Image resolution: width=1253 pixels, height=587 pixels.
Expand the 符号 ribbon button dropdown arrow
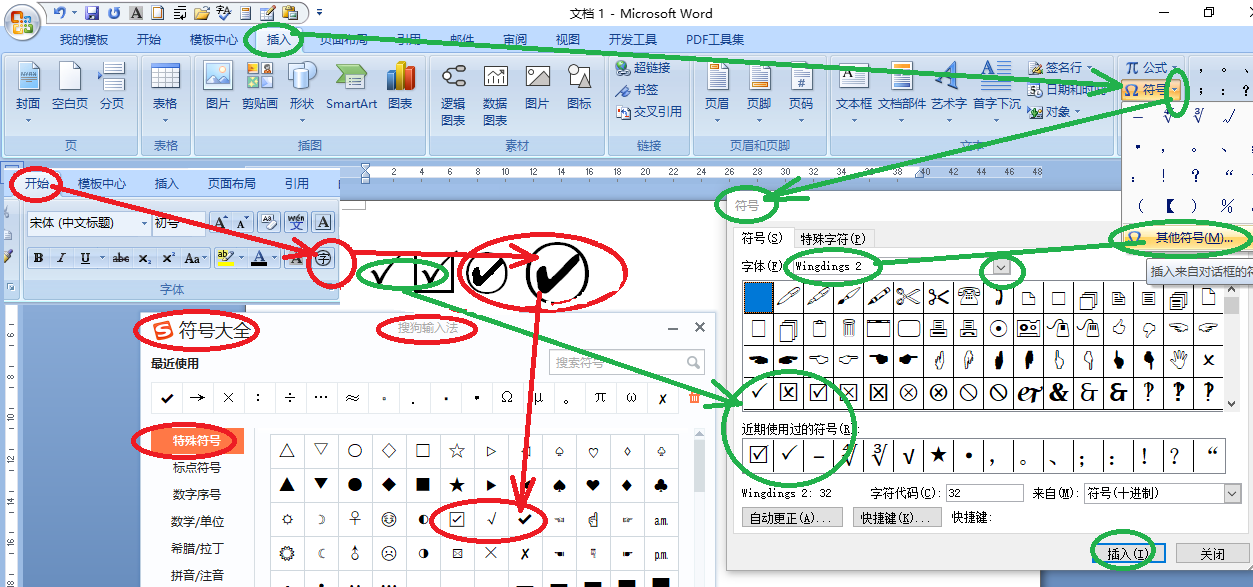pyautogui.click(x=1175, y=90)
